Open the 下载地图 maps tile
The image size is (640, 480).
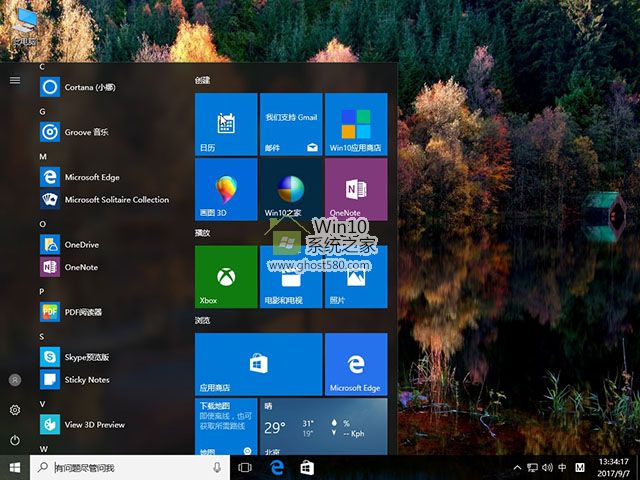pyautogui.click(x=226, y=427)
